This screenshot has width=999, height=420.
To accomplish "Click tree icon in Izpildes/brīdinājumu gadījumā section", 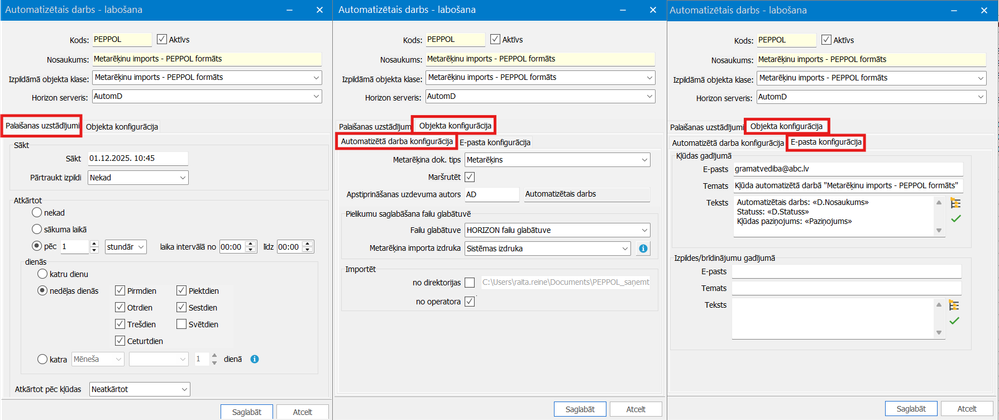I will coord(954,306).
